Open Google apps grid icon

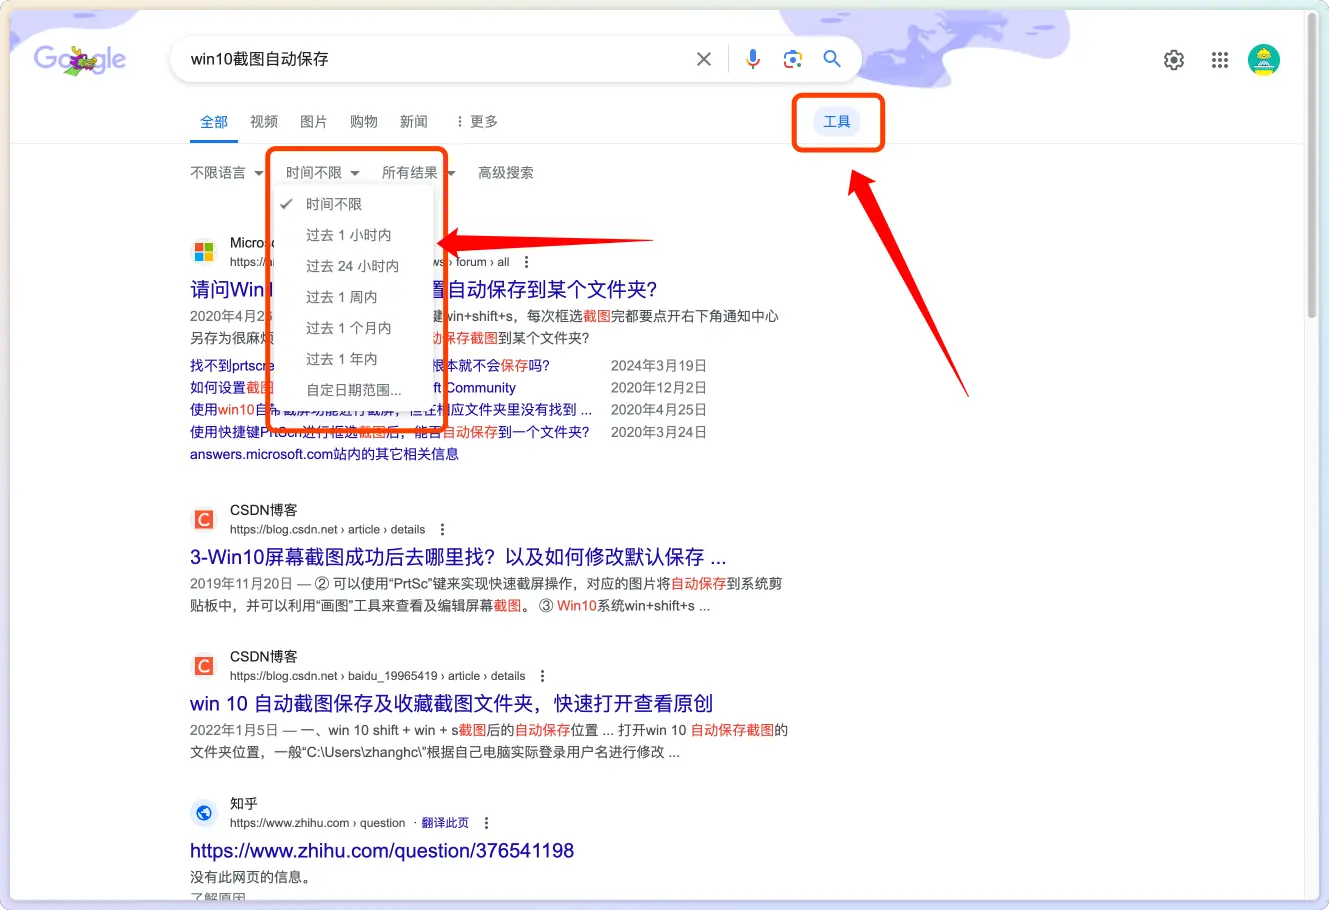point(1220,60)
